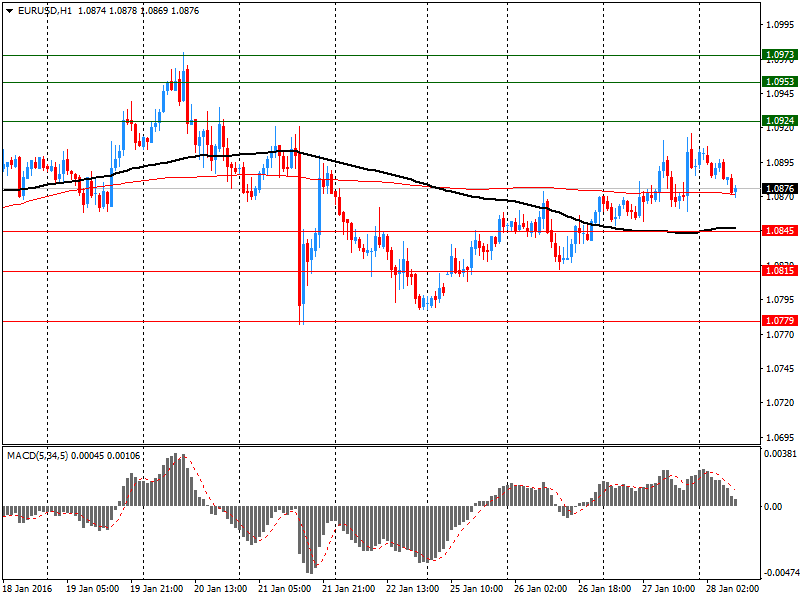Click the 1.0745 price scale value
This screenshot has height=600, width=800.
pos(780,369)
